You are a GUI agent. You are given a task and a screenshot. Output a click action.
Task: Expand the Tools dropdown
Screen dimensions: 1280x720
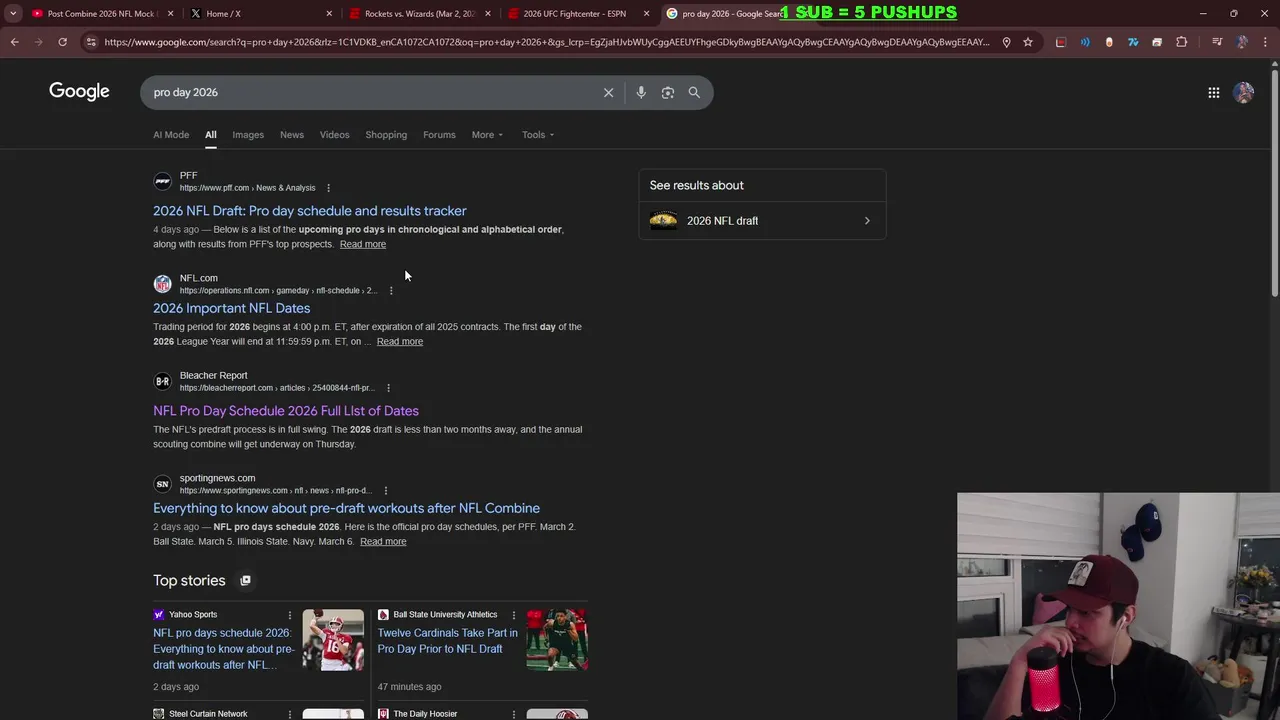537,135
